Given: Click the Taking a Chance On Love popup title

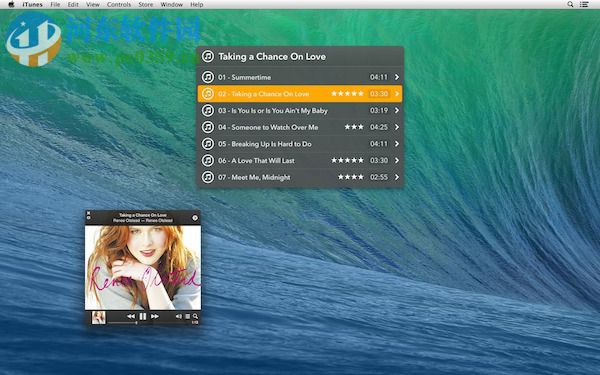Looking at the screenshot, I should point(272,57).
